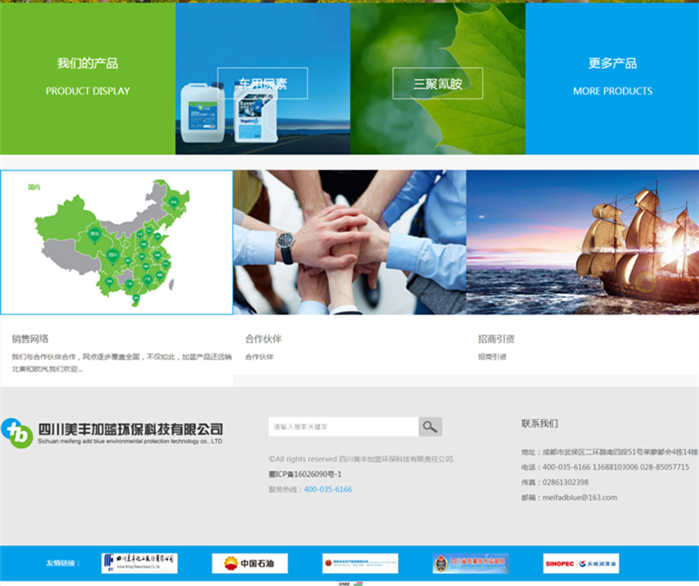The width and height of the screenshot is (699, 586).
Task: Open the fourth friendly-link badge logo
Action: (x=470, y=563)
